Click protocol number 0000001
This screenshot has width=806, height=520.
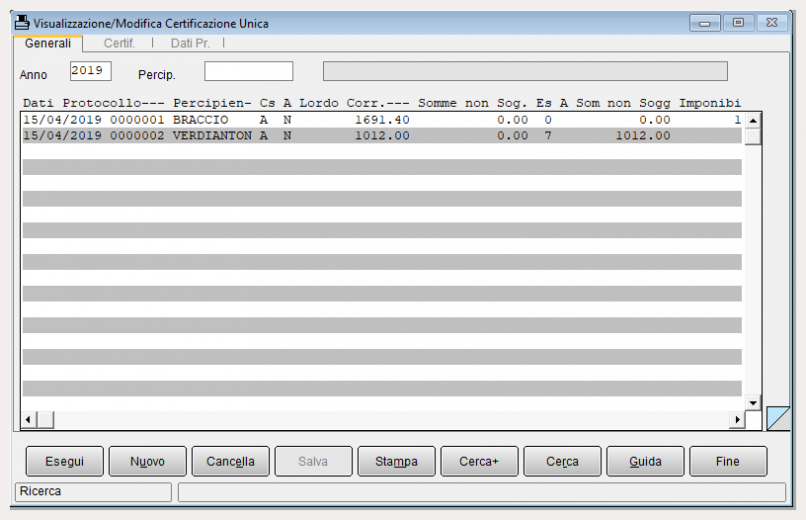(137, 120)
